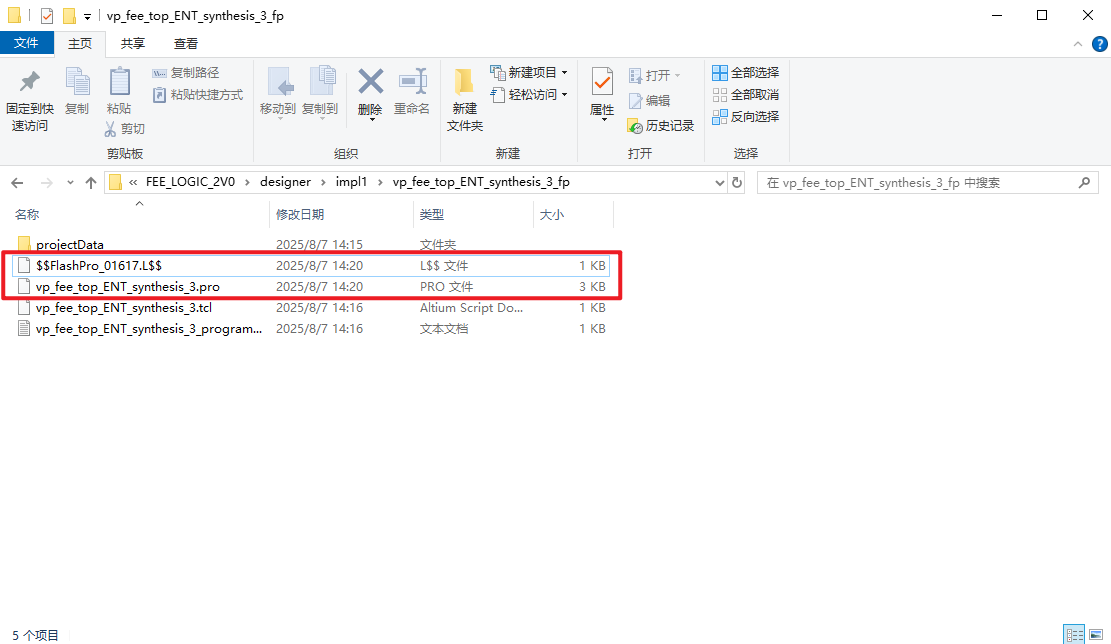Select the Home (主页) tab
The image size is (1111, 644).
click(x=80, y=43)
